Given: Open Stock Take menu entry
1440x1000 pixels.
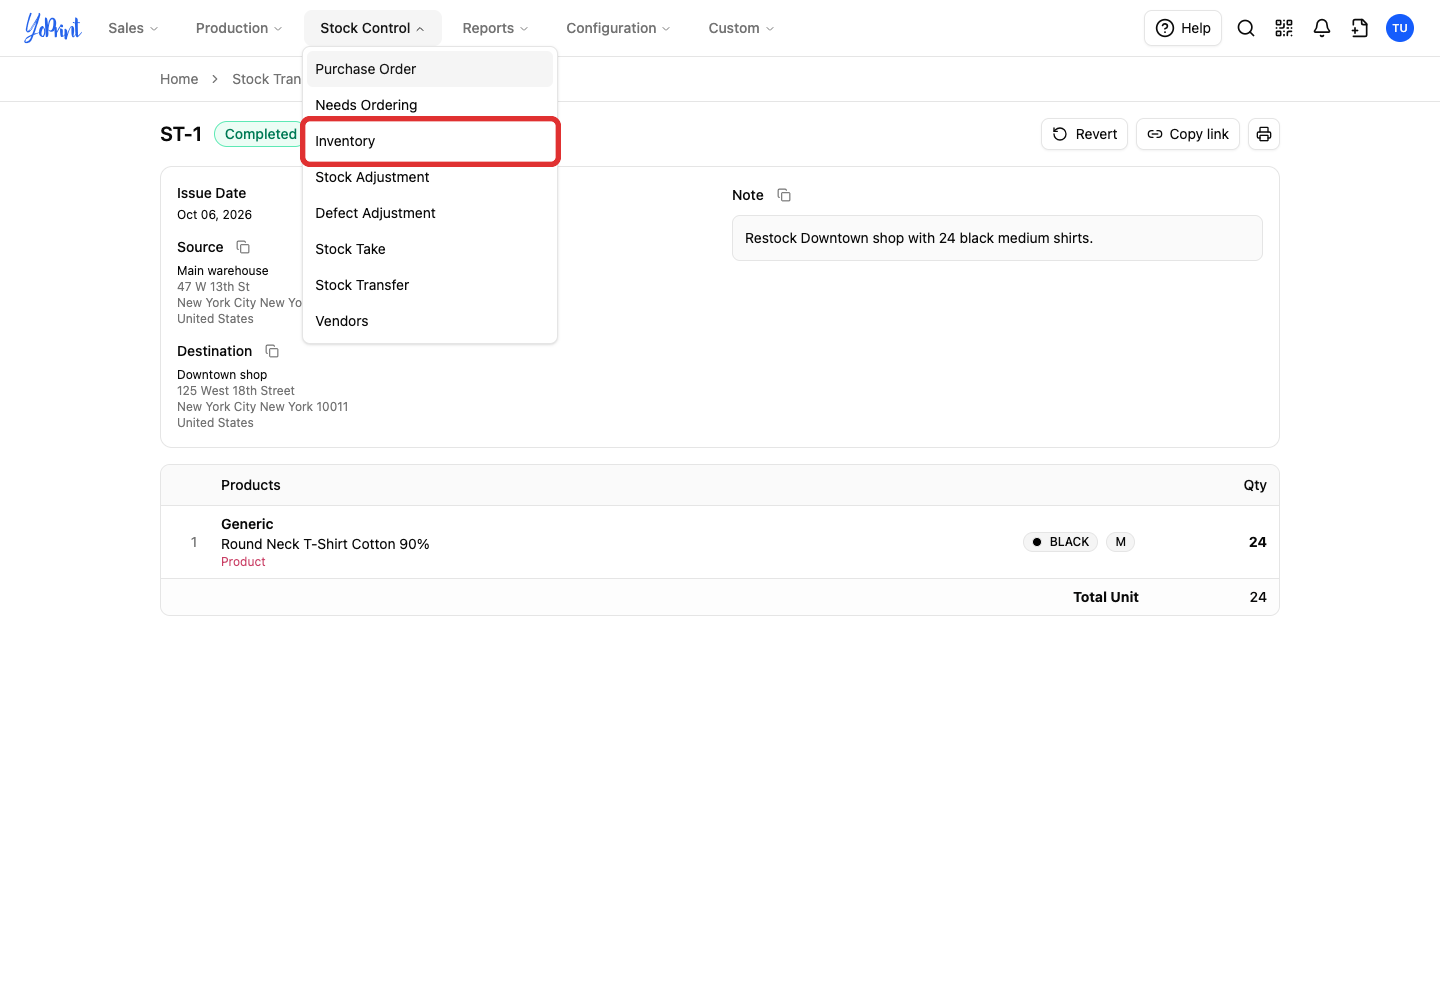Looking at the screenshot, I should point(430,249).
